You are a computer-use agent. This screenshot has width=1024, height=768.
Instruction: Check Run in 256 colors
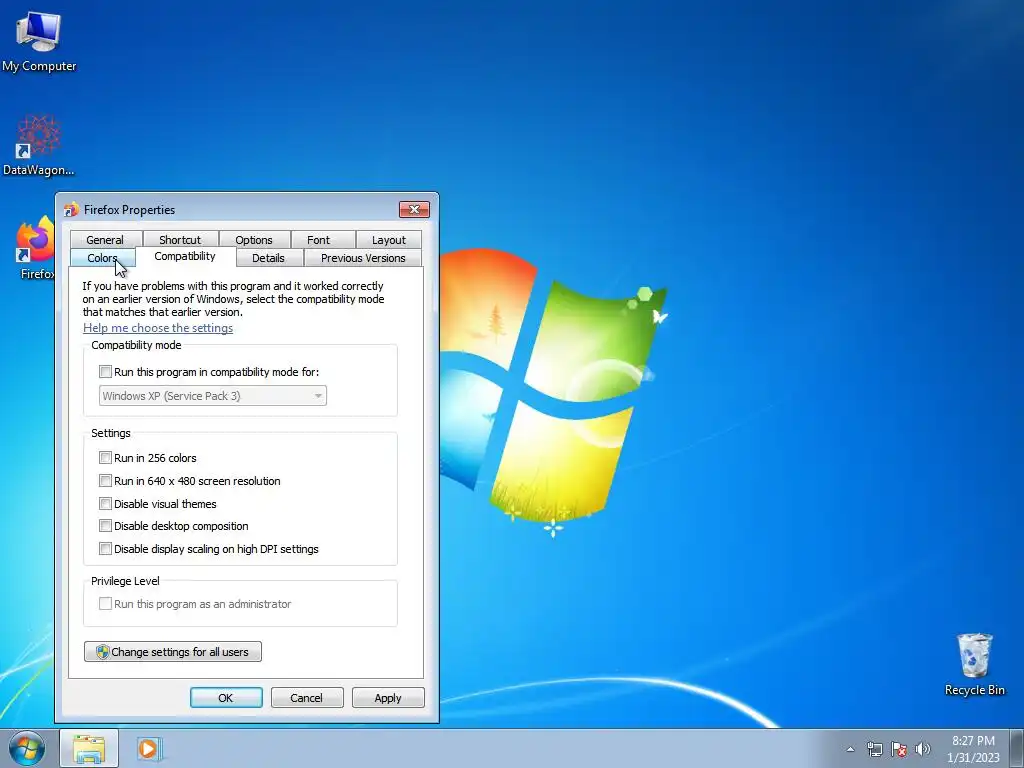coord(105,457)
